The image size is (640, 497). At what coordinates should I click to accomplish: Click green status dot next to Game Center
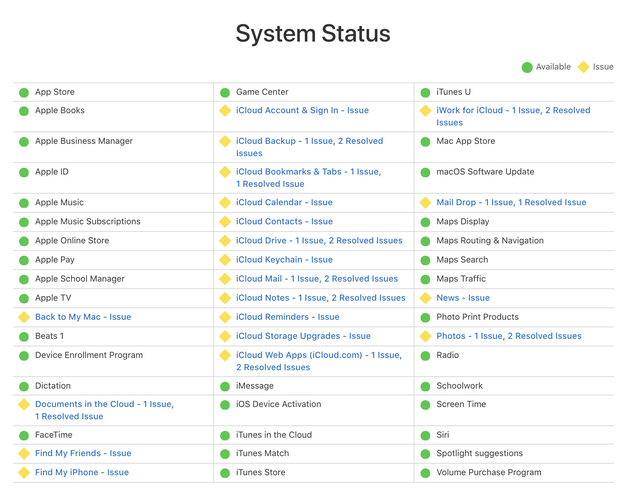pyautogui.click(x=225, y=93)
